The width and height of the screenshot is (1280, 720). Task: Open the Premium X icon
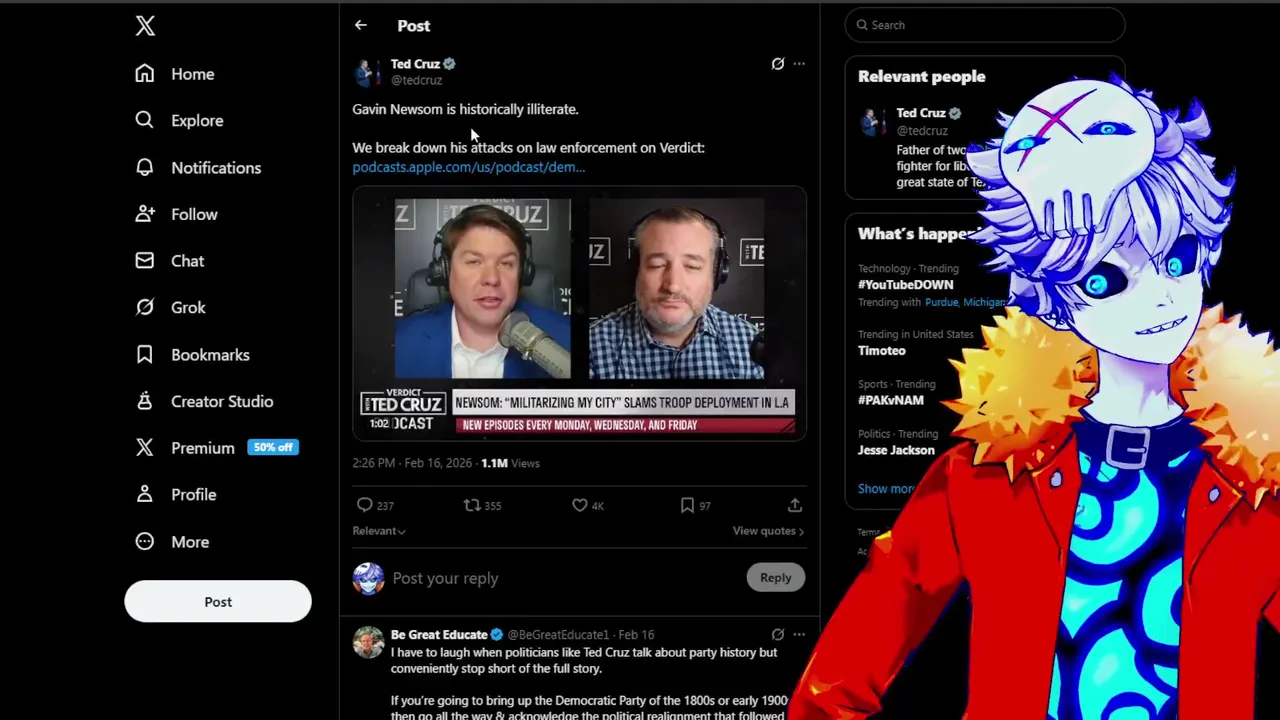(x=145, y=447)
